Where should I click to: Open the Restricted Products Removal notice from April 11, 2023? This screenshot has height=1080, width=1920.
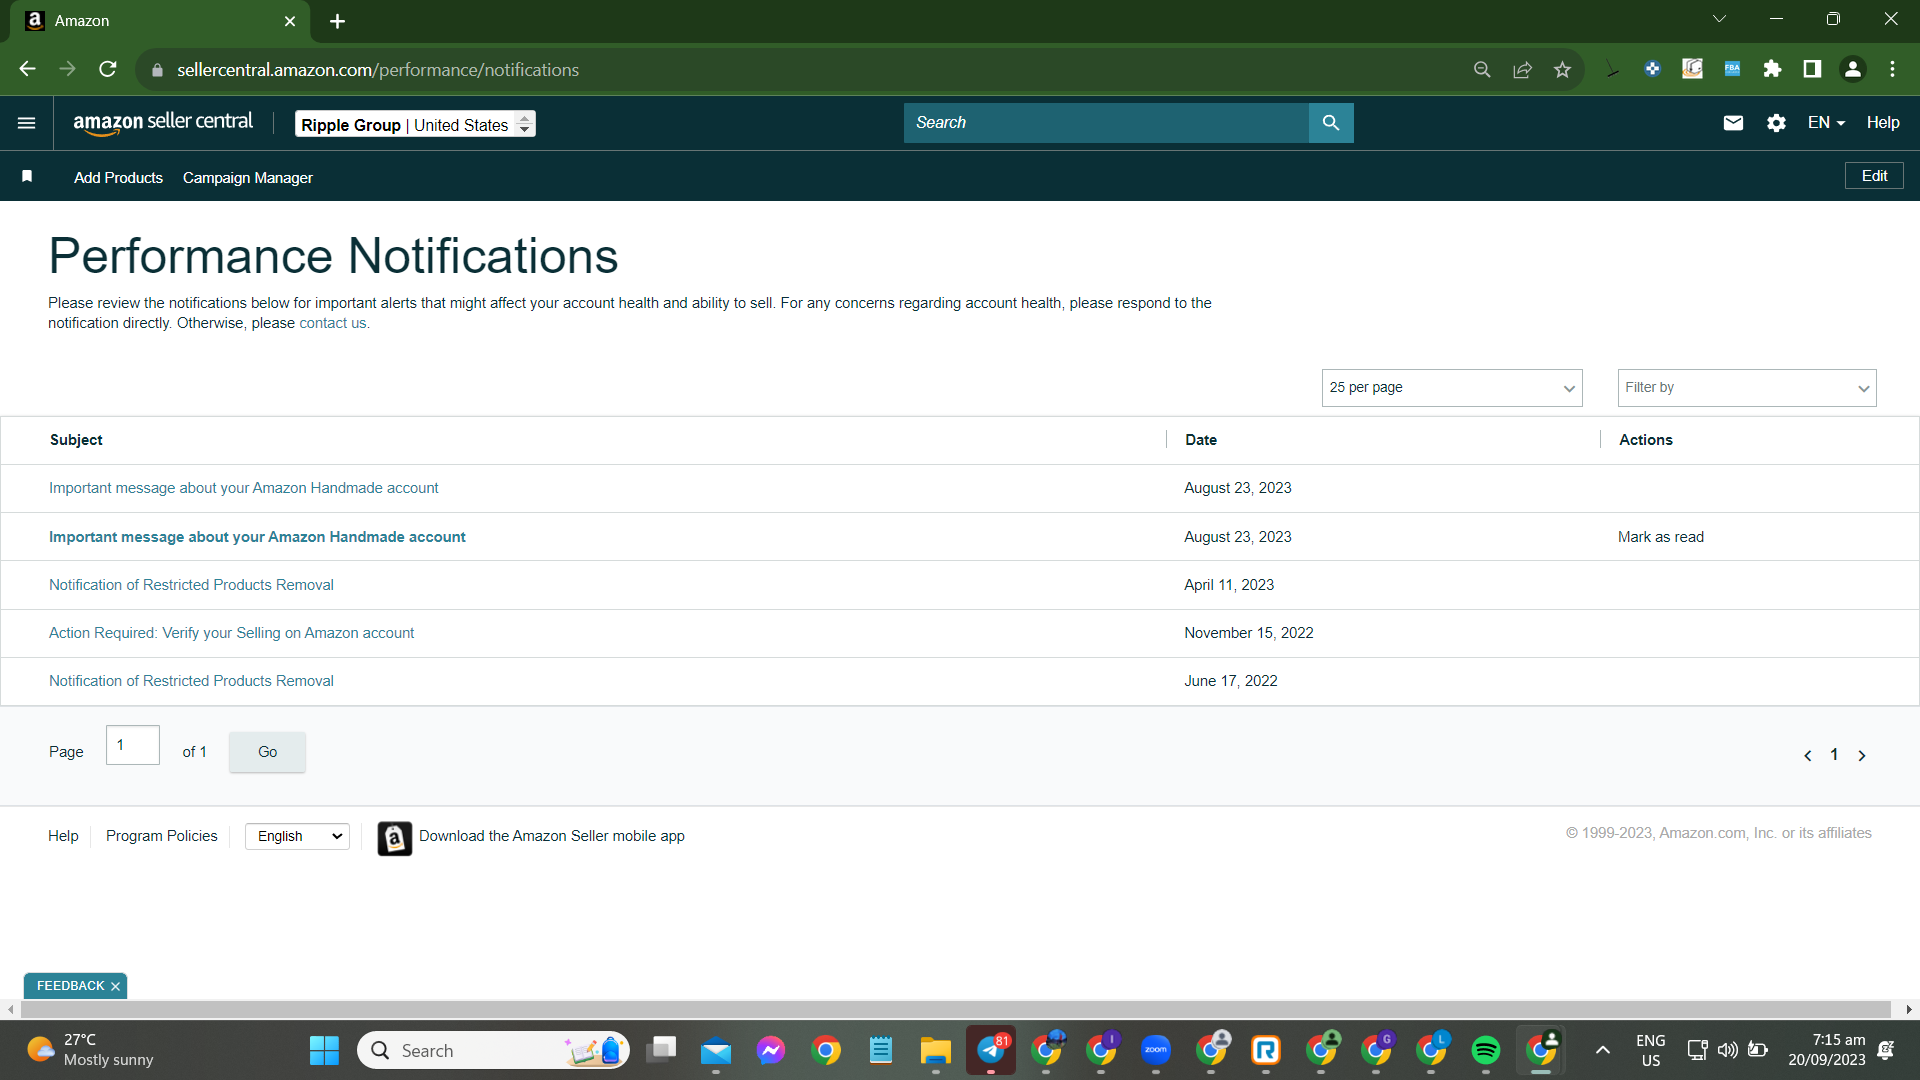[191, 585]
